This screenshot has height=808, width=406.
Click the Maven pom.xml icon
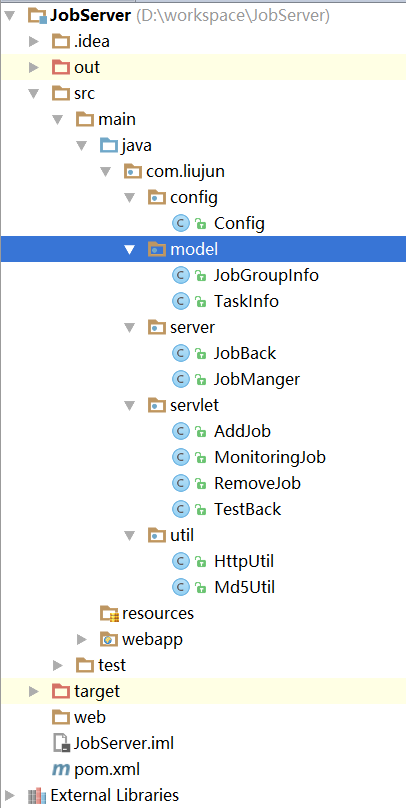(x=61, y=770)
